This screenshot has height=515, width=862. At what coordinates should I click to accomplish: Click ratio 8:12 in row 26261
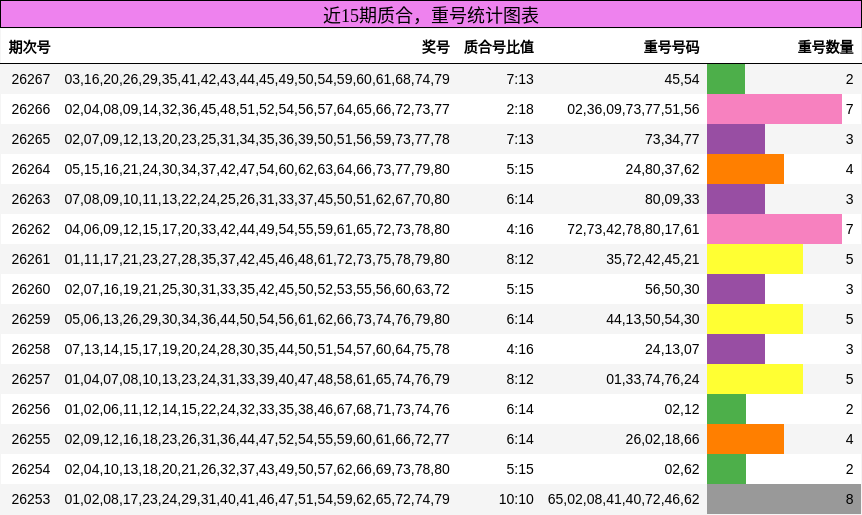click(520, 259)
